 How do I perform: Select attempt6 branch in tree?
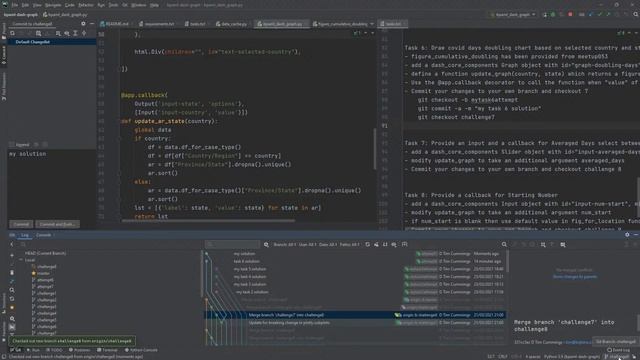click(x=45, y=280)
